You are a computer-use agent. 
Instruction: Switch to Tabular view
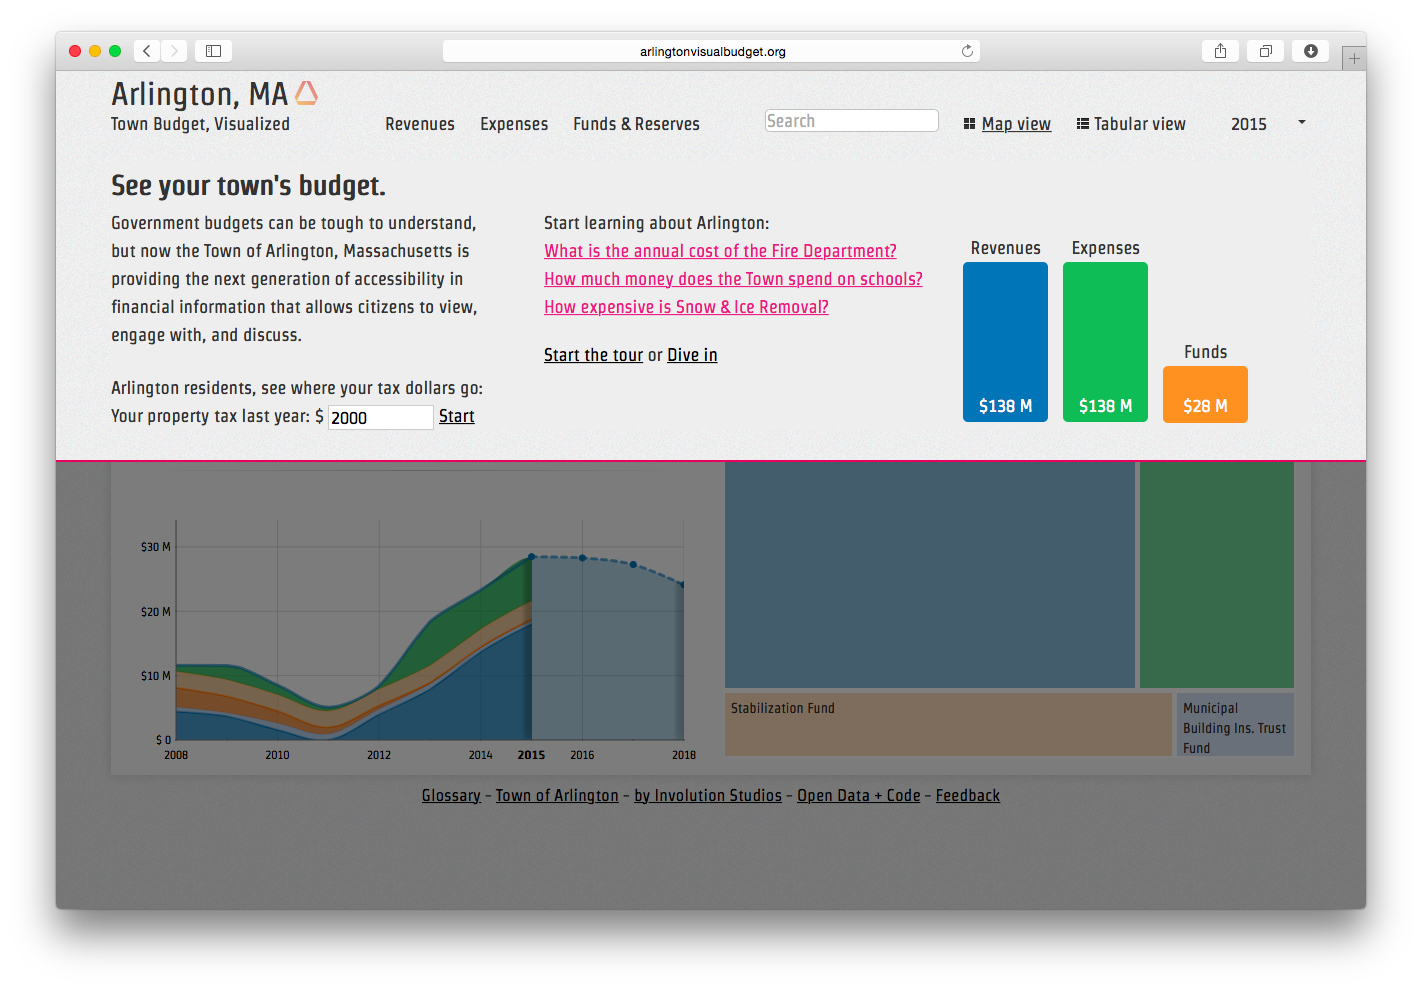[1139, 124]
